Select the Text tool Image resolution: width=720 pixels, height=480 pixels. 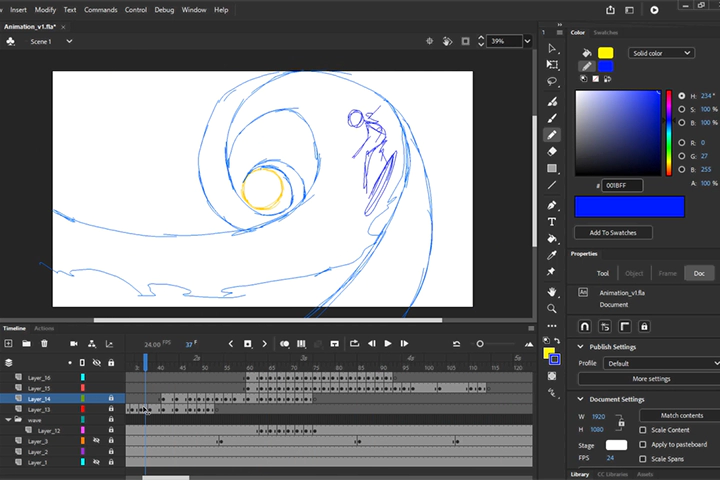click(552, 222)
